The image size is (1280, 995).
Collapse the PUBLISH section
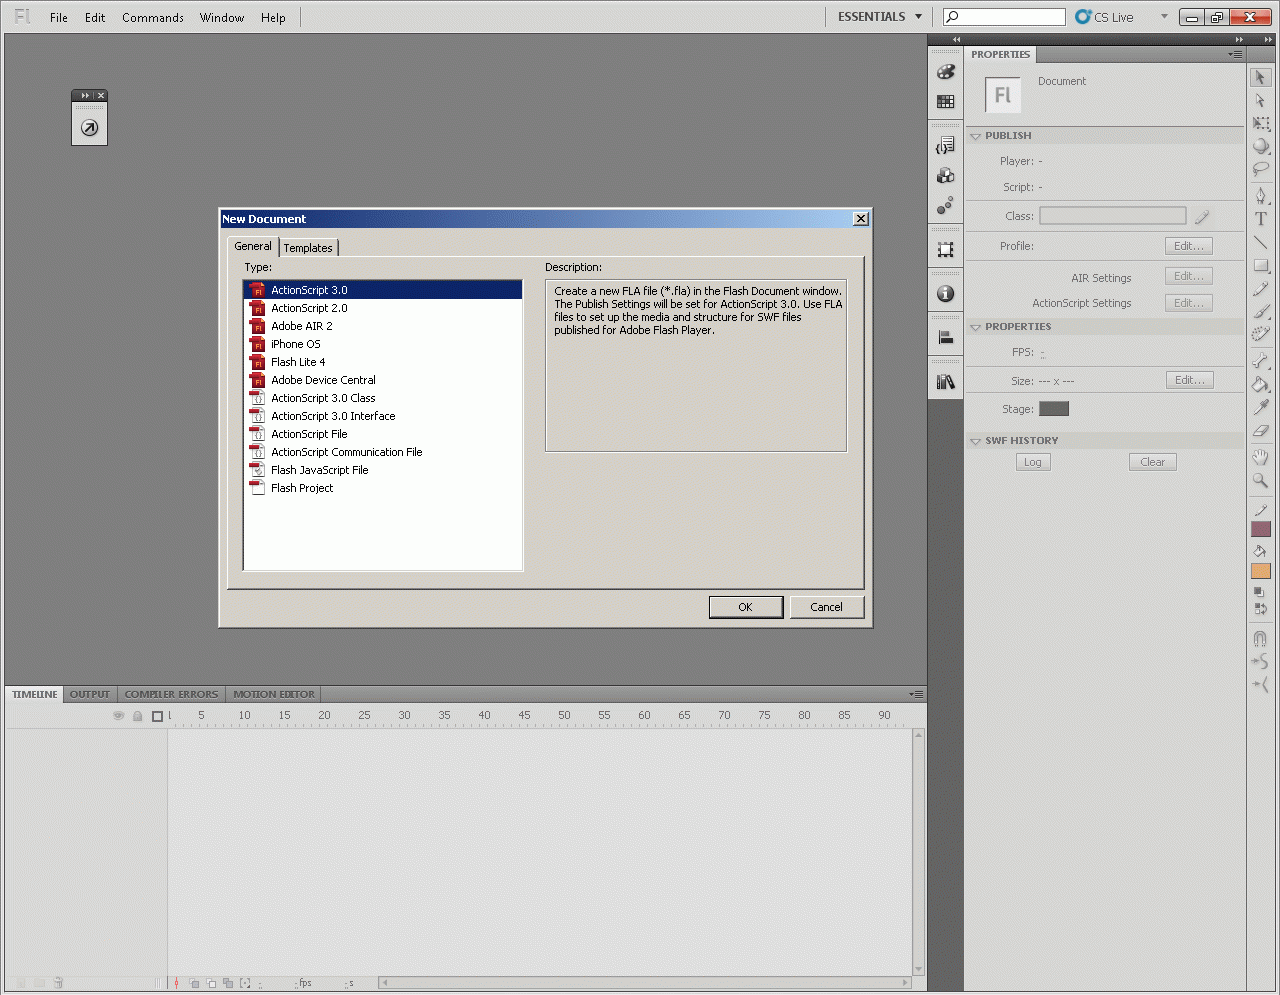(x=975, y=136)
